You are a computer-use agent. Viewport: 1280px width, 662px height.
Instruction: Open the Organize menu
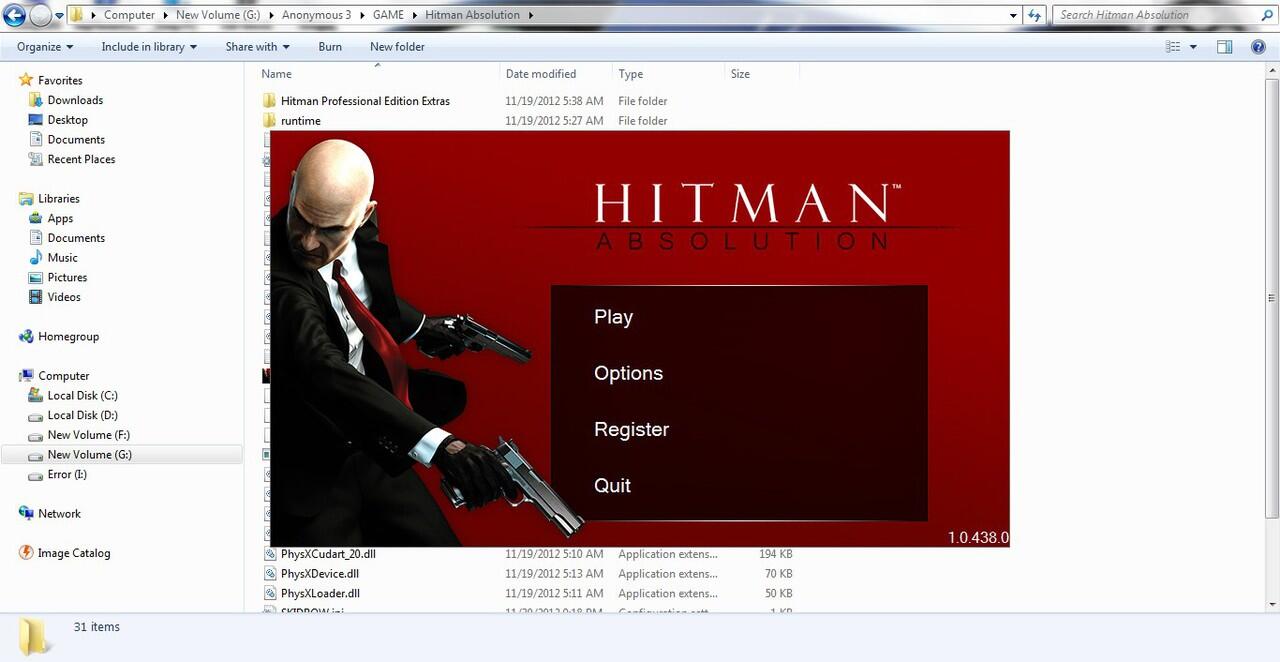point(45,47)
